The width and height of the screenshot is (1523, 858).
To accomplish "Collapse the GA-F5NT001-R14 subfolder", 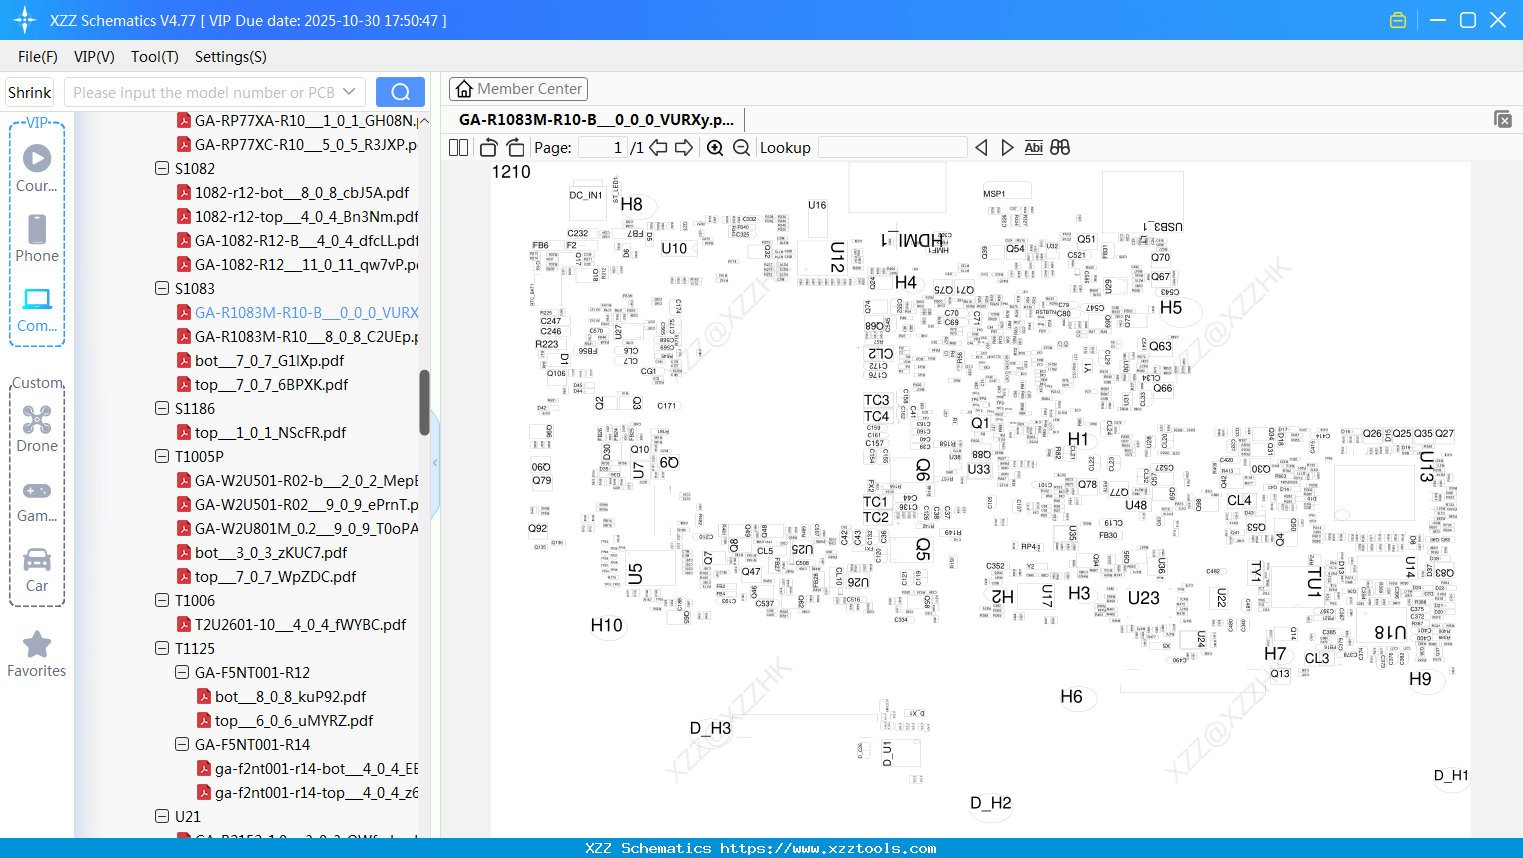I will [182, 744].
